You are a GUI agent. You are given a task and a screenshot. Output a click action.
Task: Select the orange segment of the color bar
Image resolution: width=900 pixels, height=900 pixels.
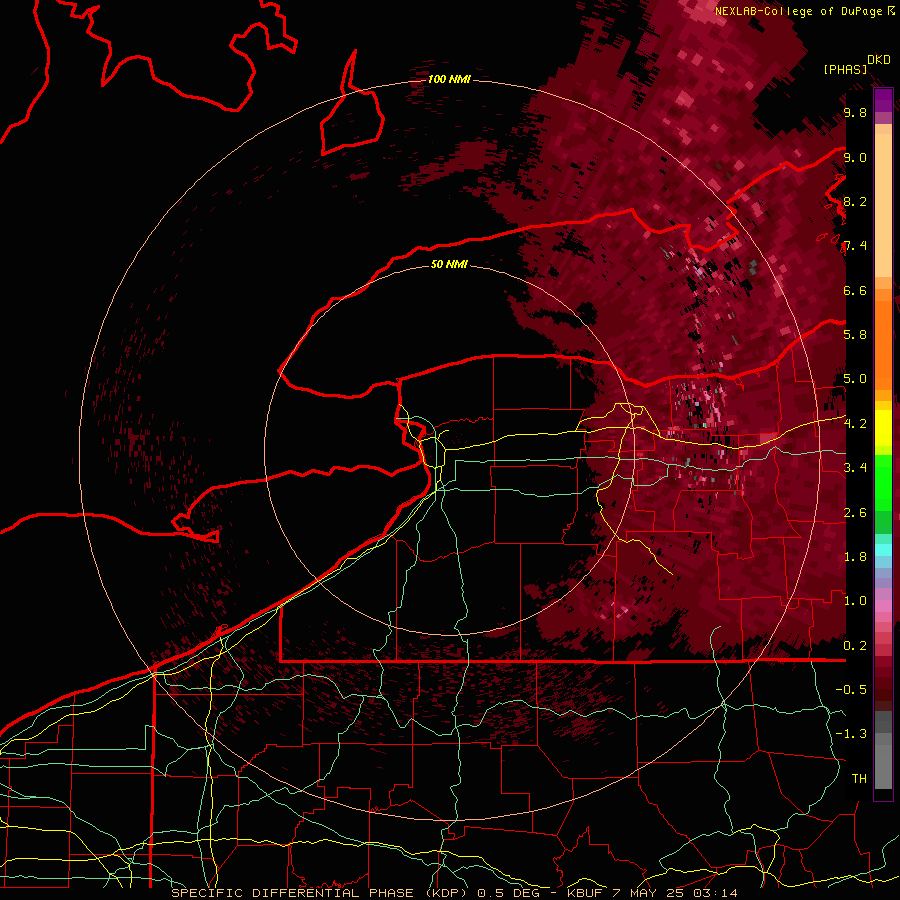pyautogui.click(x=883, y=345)
